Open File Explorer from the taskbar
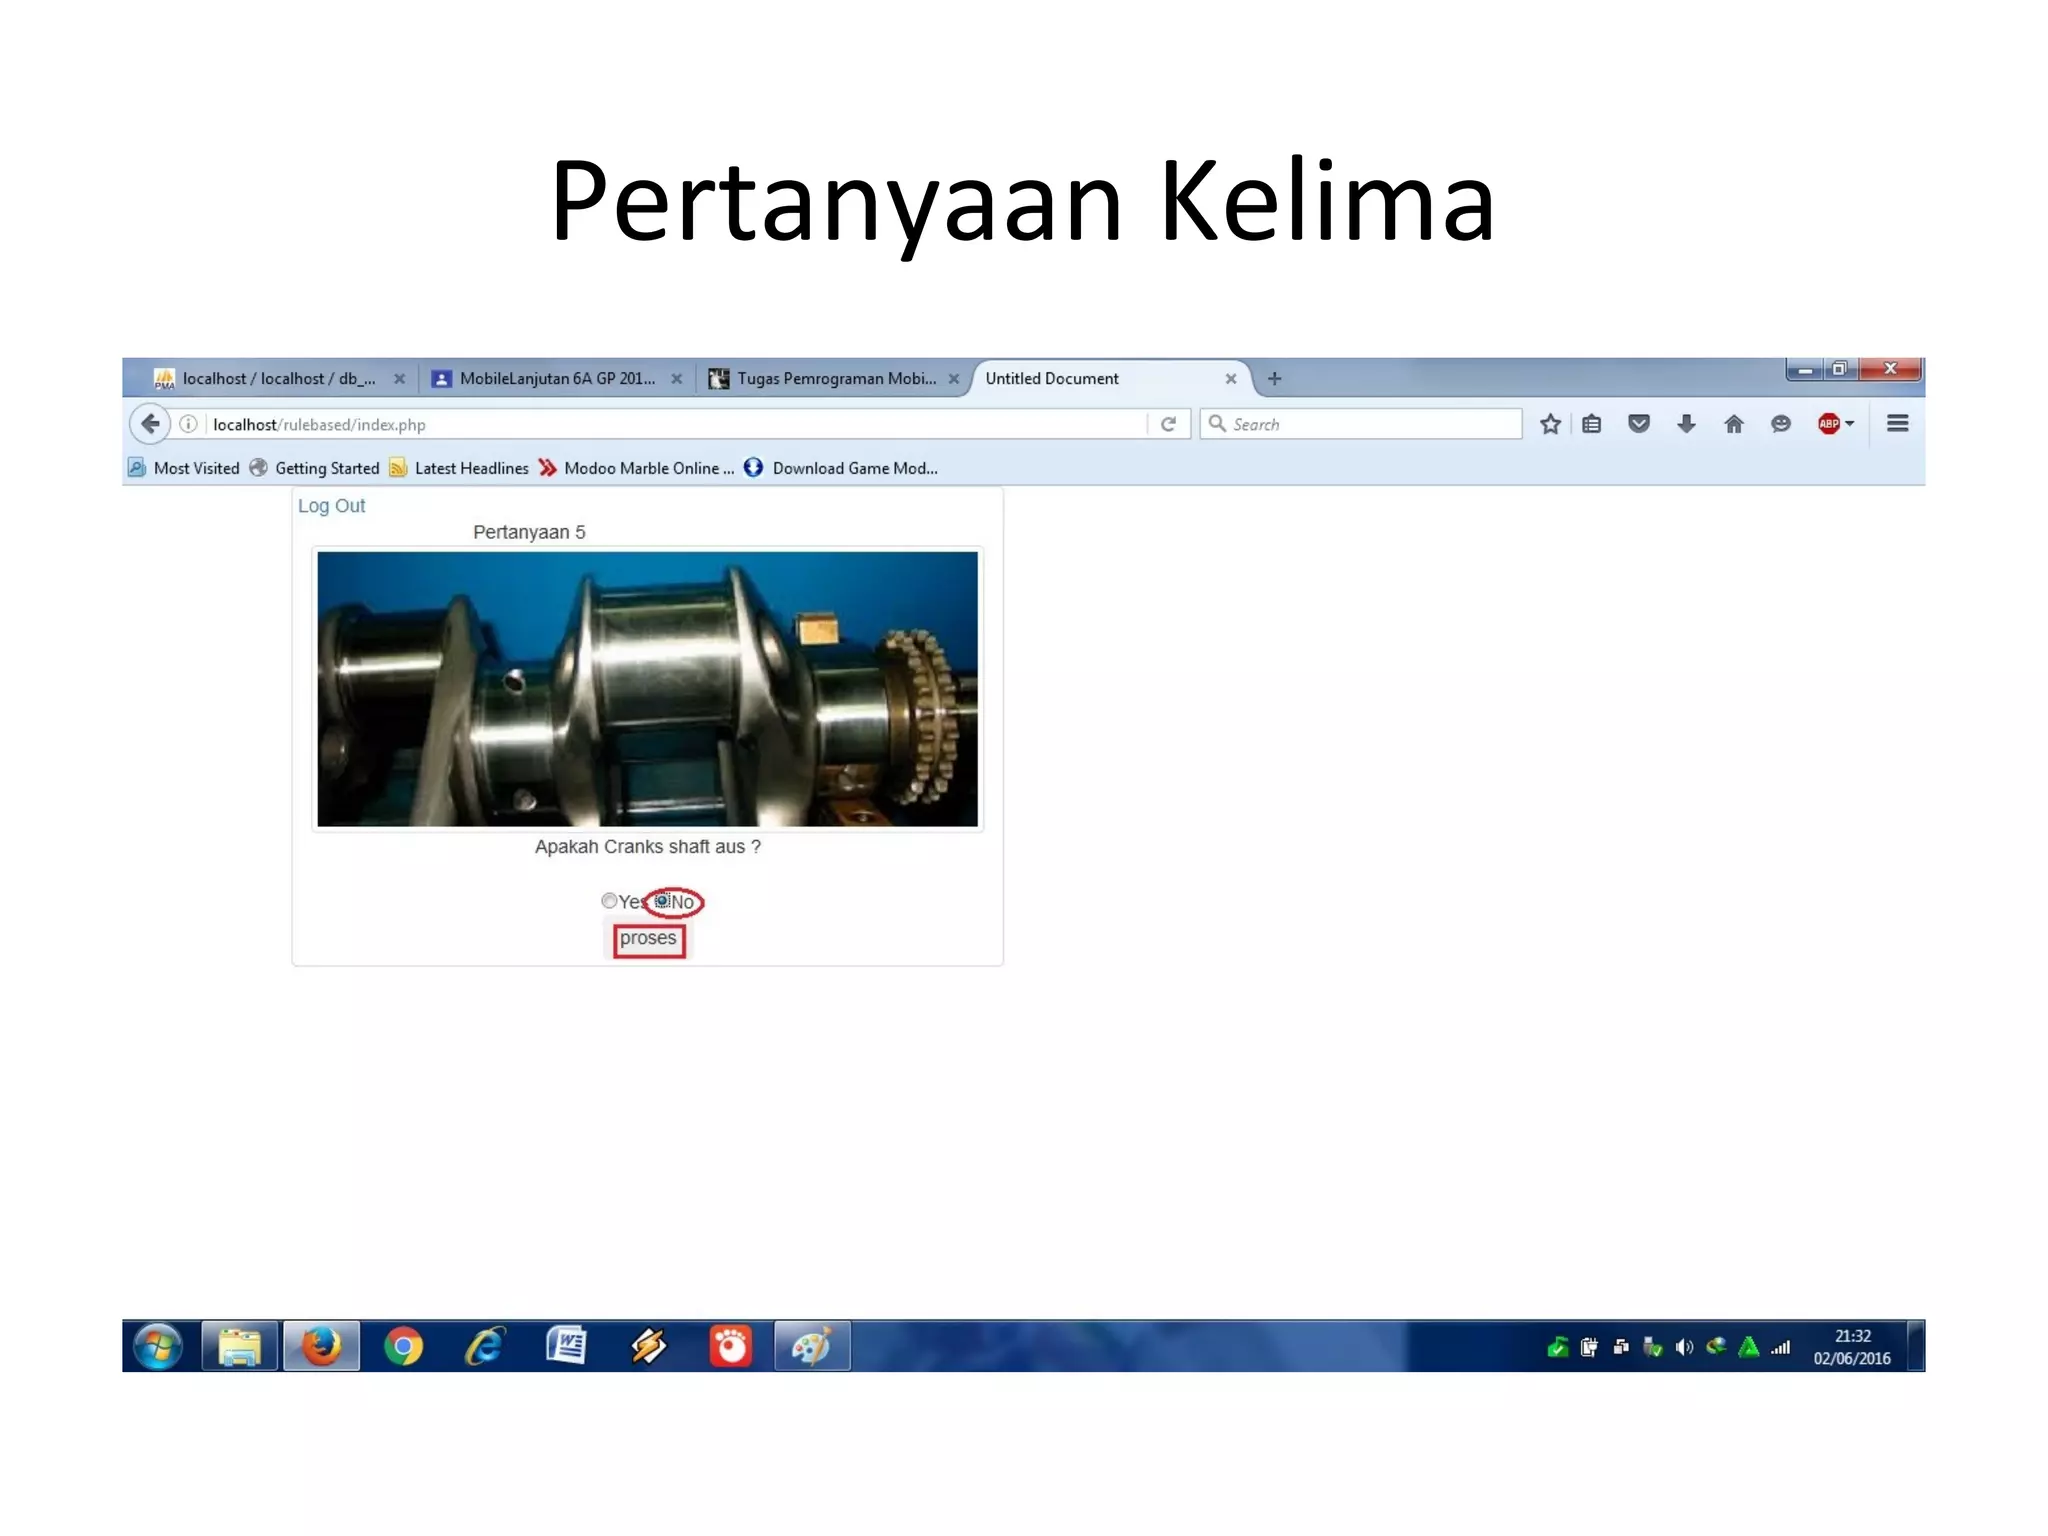Viewport: 2048px width, 1536px height. [x=240, y=1346]
